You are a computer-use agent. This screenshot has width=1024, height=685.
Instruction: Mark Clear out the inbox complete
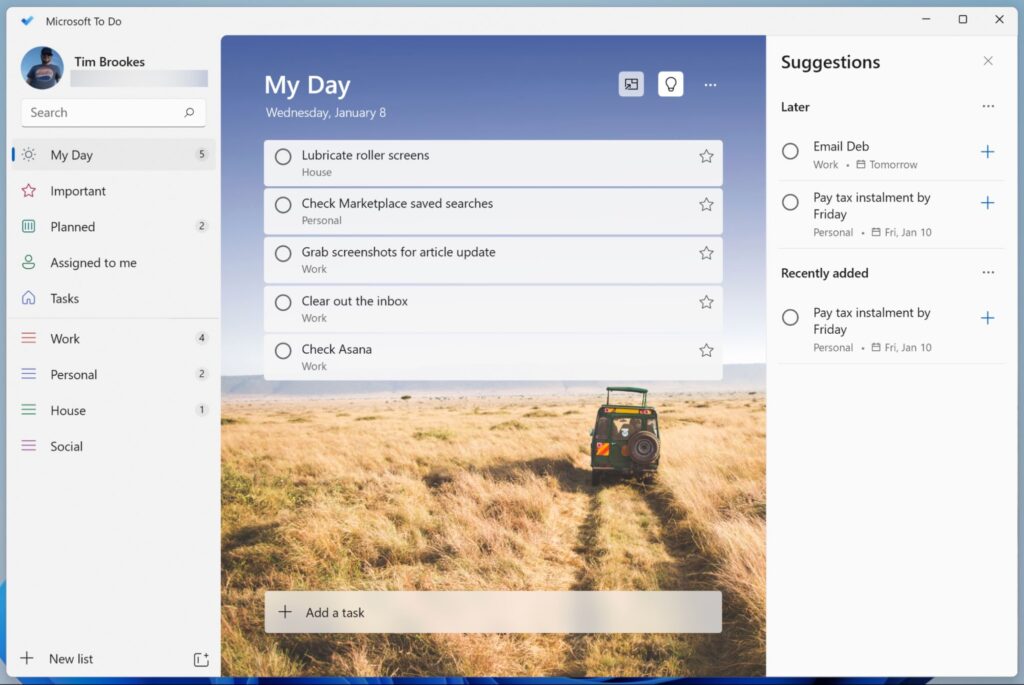pos(283,302)
